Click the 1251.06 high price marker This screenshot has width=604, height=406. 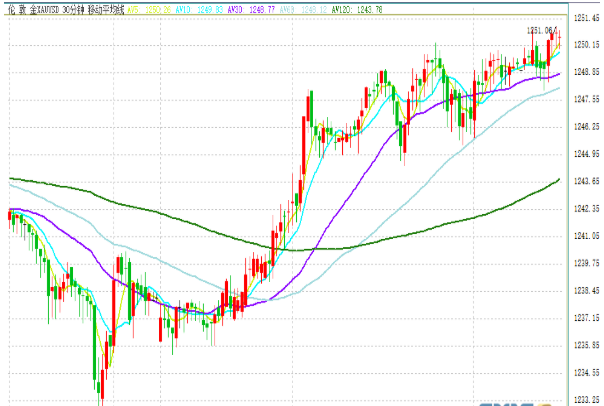click(x=538, y=30)
